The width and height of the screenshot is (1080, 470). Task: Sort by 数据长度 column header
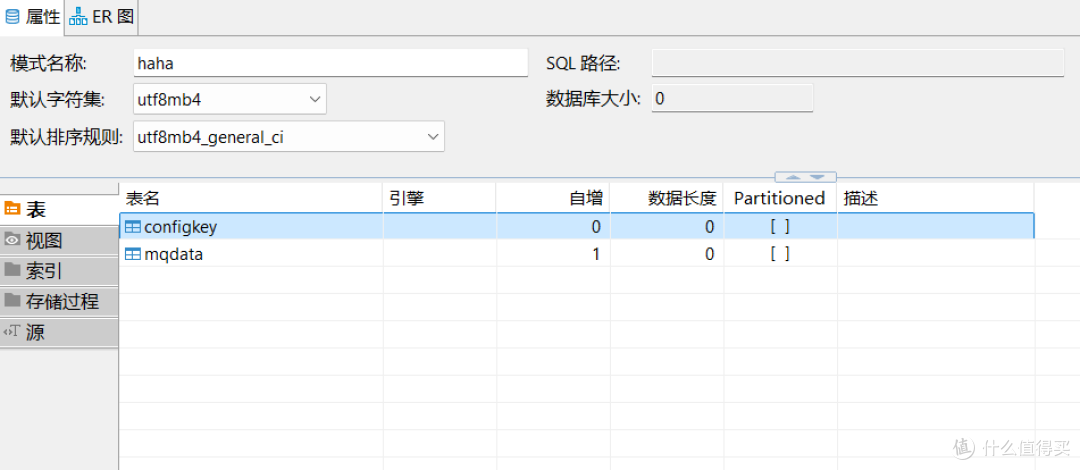coord(667,198)
